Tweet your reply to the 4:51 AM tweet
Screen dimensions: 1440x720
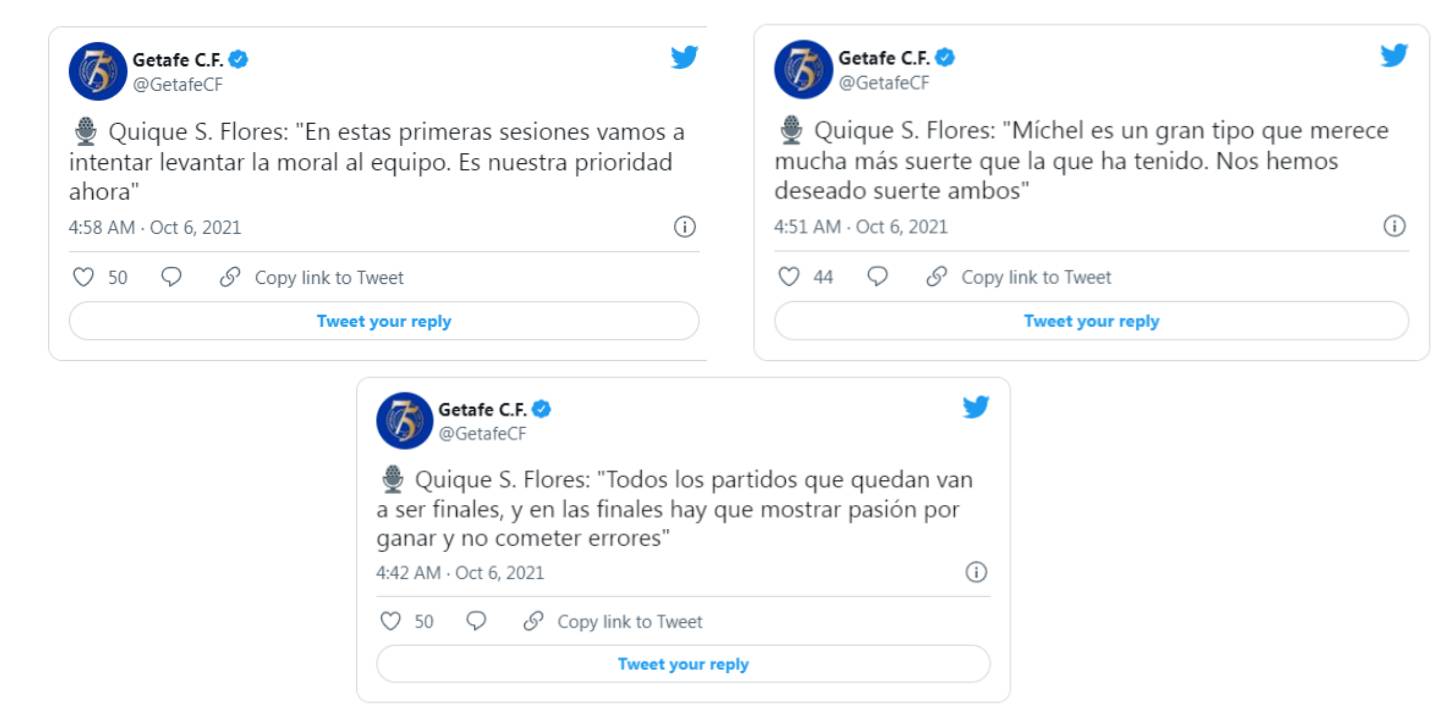[1091, 321]
